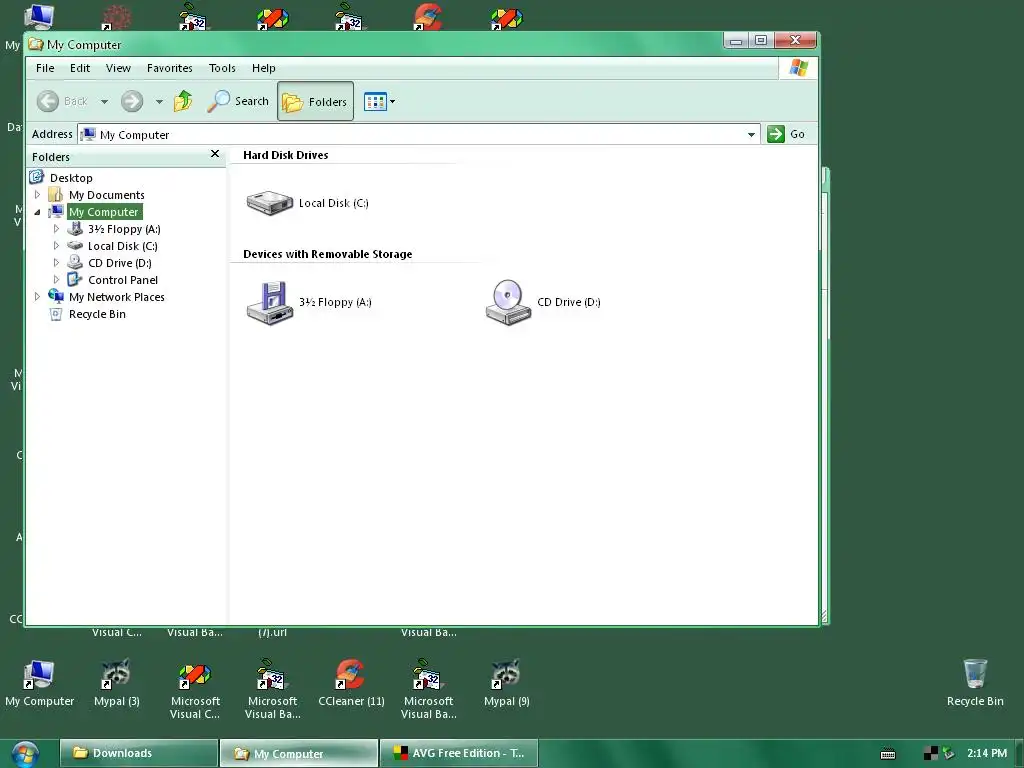The height and width of the screenshot is (768, 1024).
Task: Maximize the My Computer window
Action: point(761,40)
